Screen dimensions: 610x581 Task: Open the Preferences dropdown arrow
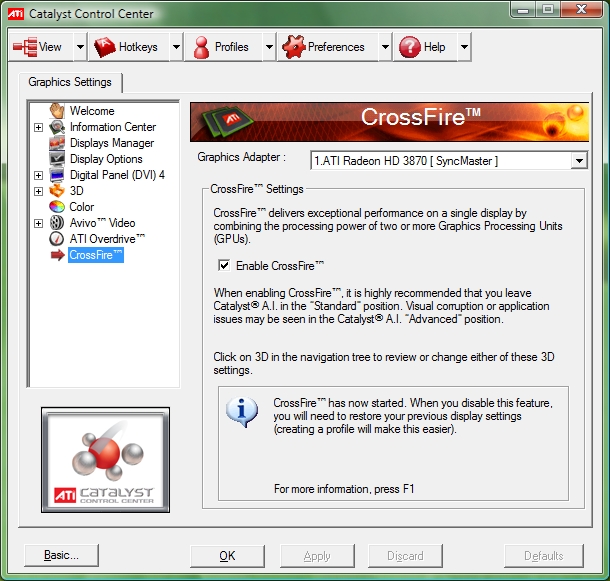385,47
